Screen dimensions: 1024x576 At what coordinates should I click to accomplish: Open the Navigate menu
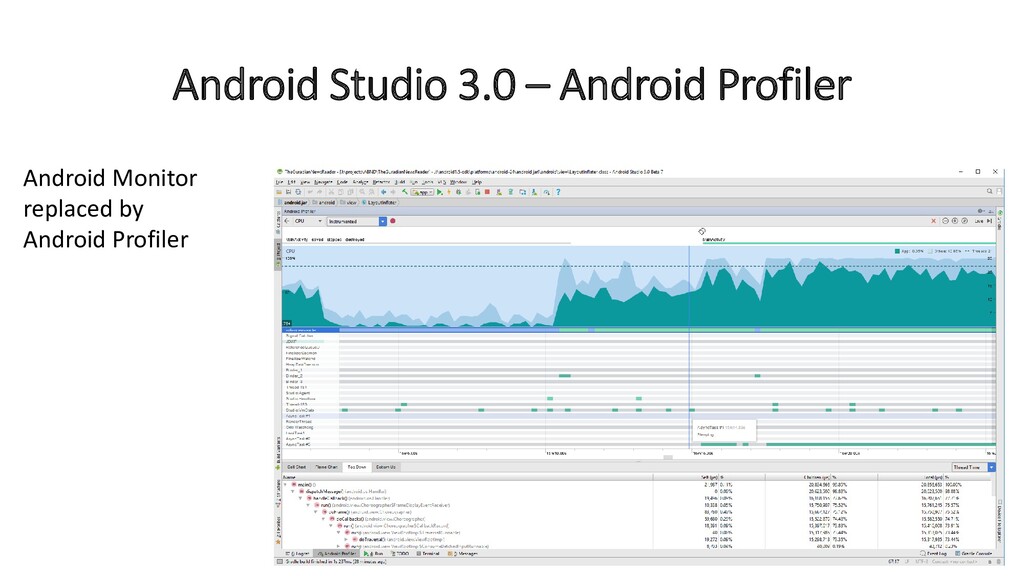click(x=323, y=182)
